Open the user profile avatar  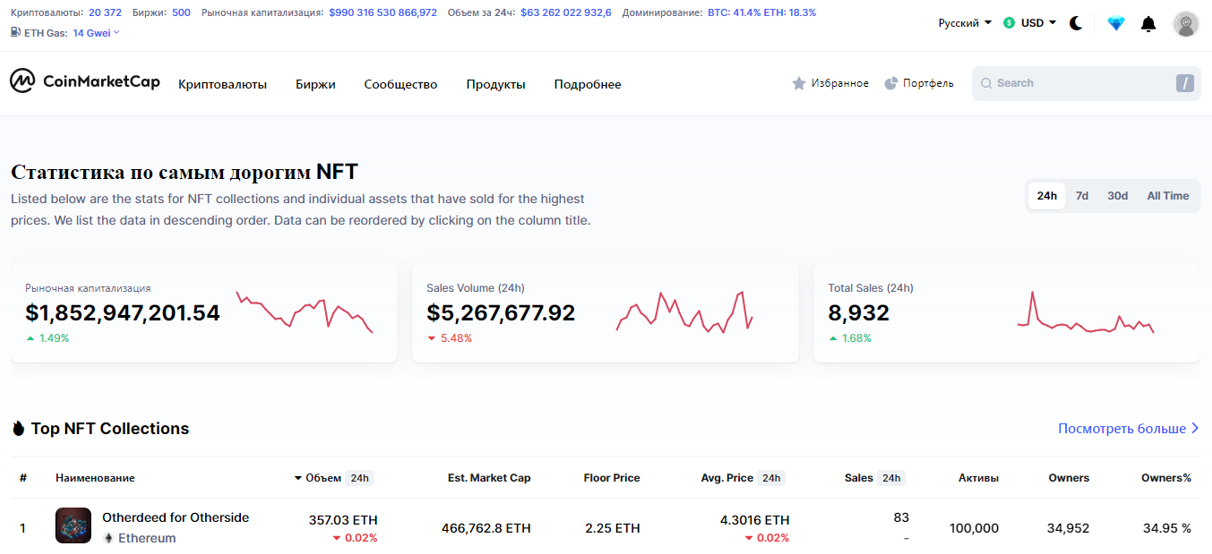click(x=1186, y=24)
